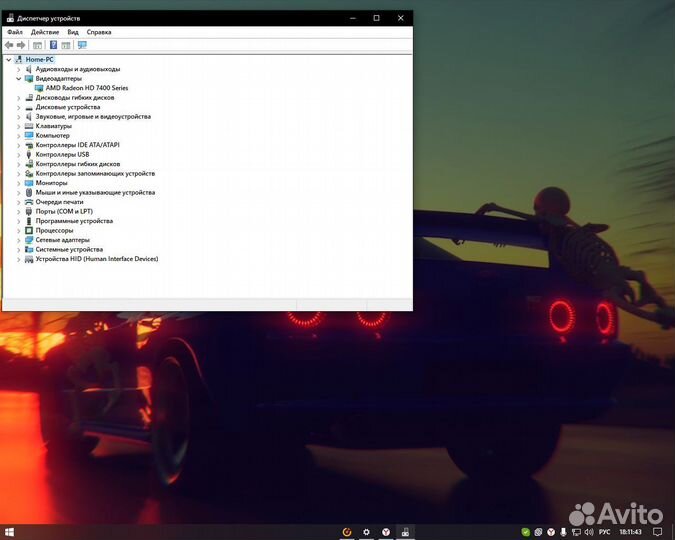Open help via the blue question mark icon

pos(53,45)
